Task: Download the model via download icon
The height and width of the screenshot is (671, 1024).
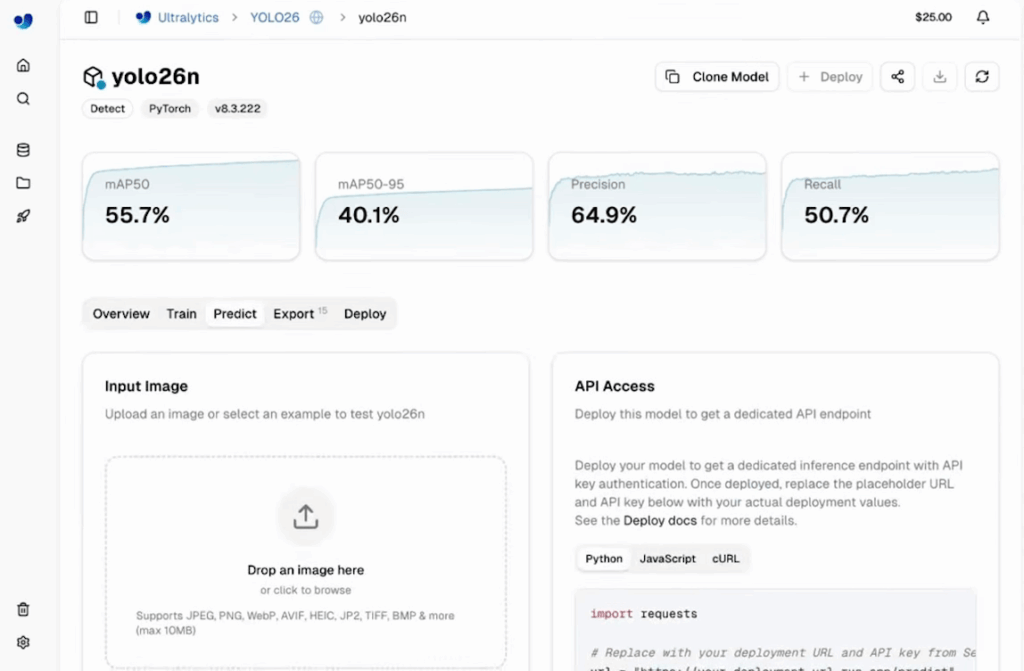Action: (x=939, y=77)
